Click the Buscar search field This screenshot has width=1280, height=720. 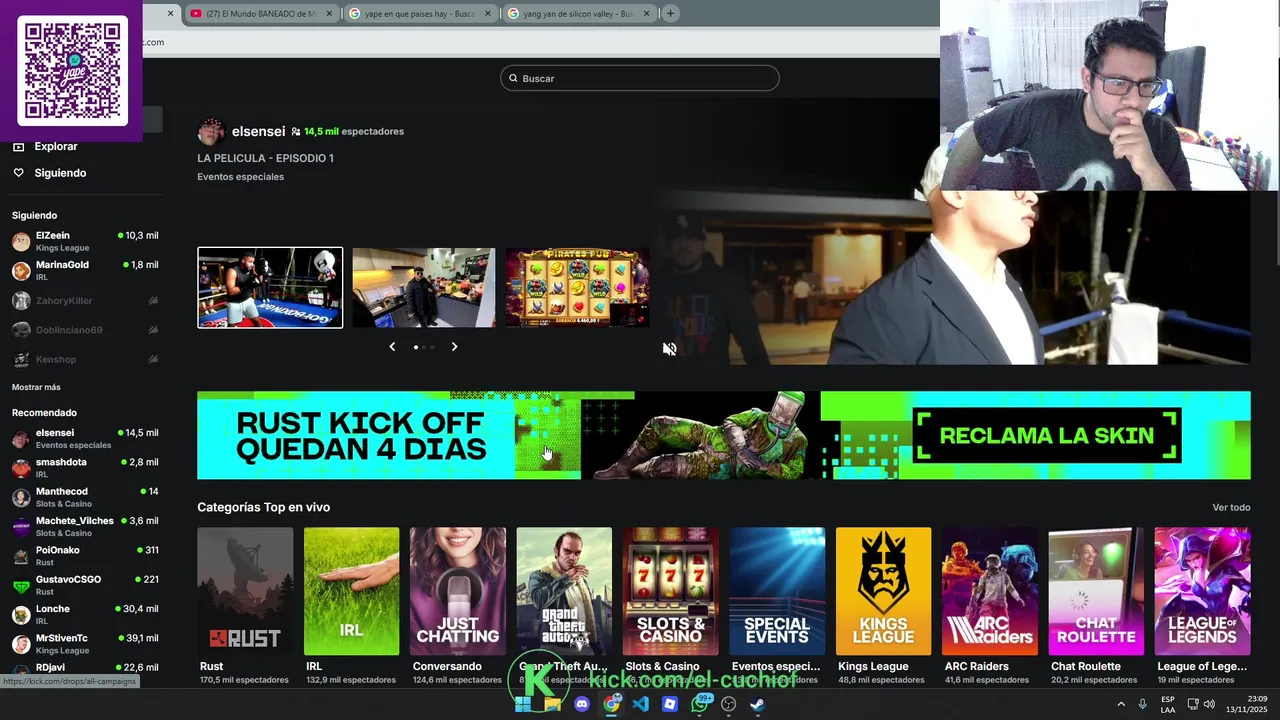(640, 78)
